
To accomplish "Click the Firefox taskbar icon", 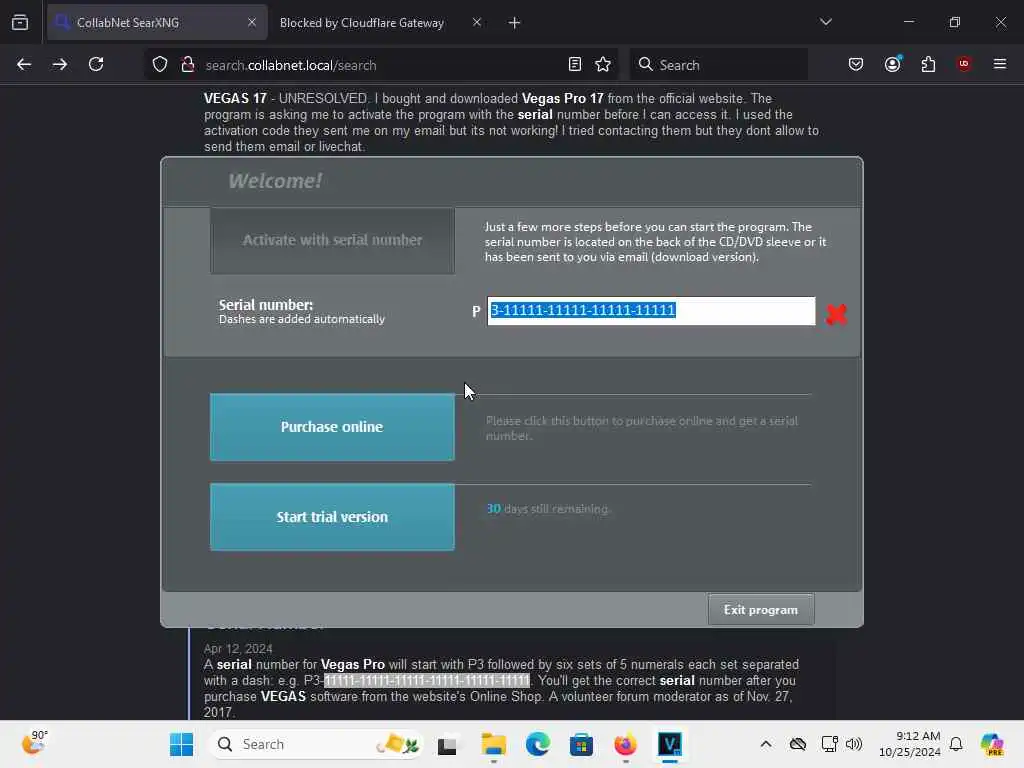I will click(x=625, y=744).
